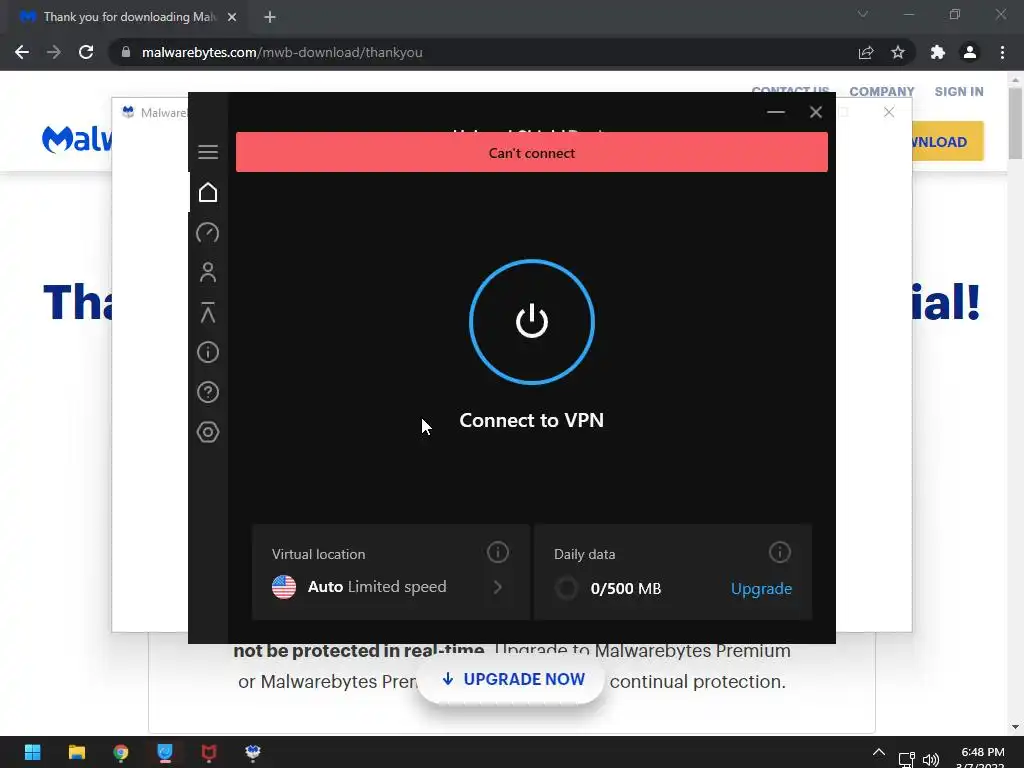Click the Upgrade link in Daily data
This screenshot has width=1024, height=768.
coord(761,588)
